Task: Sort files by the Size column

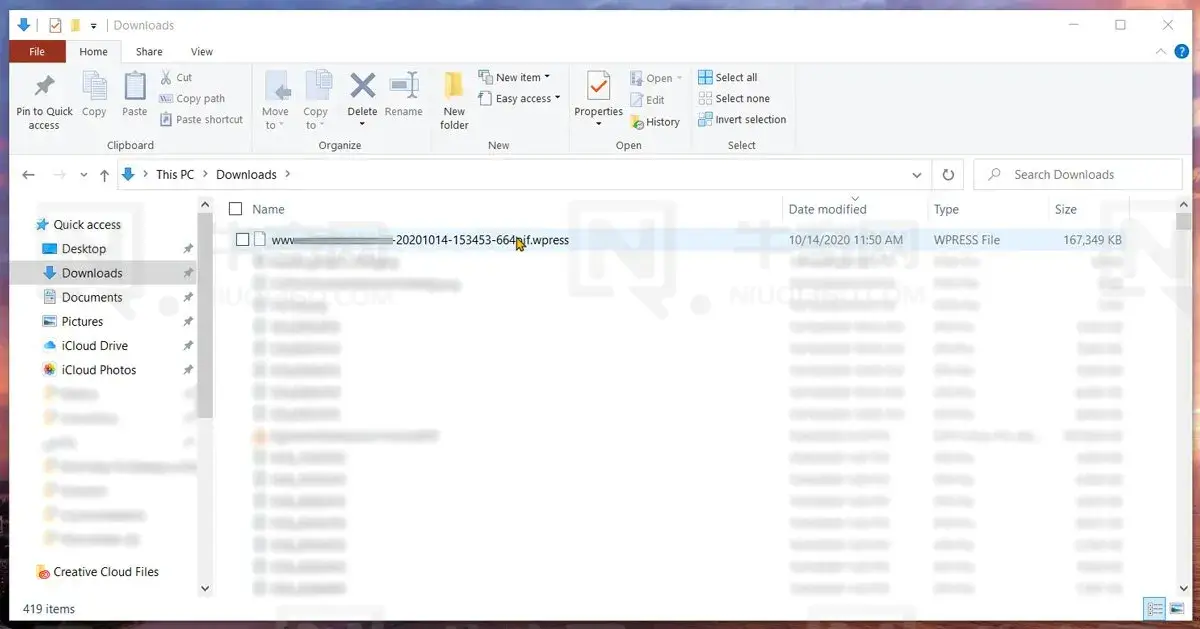Action: 1066,209
